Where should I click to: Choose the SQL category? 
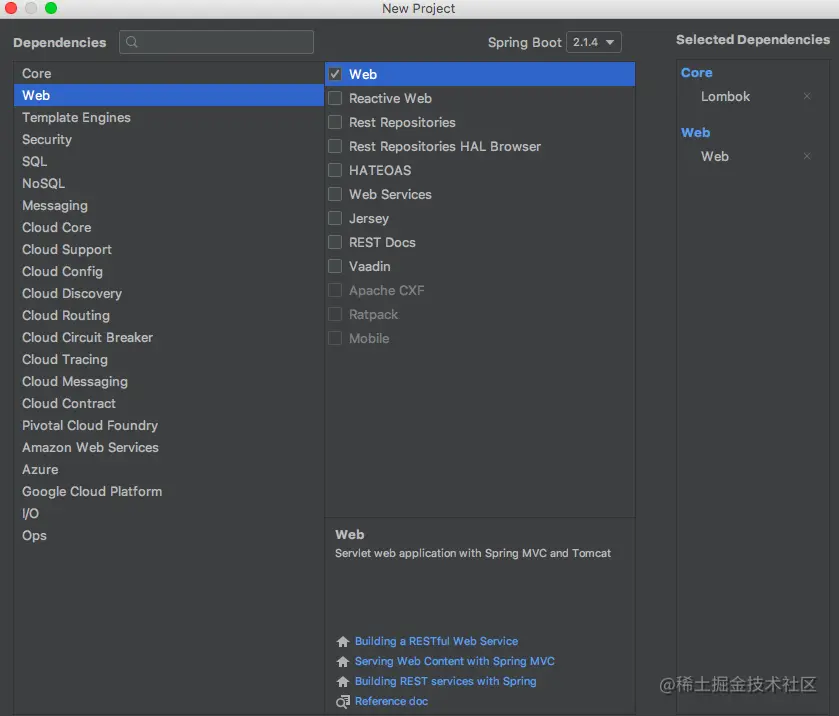click(169, 161)
